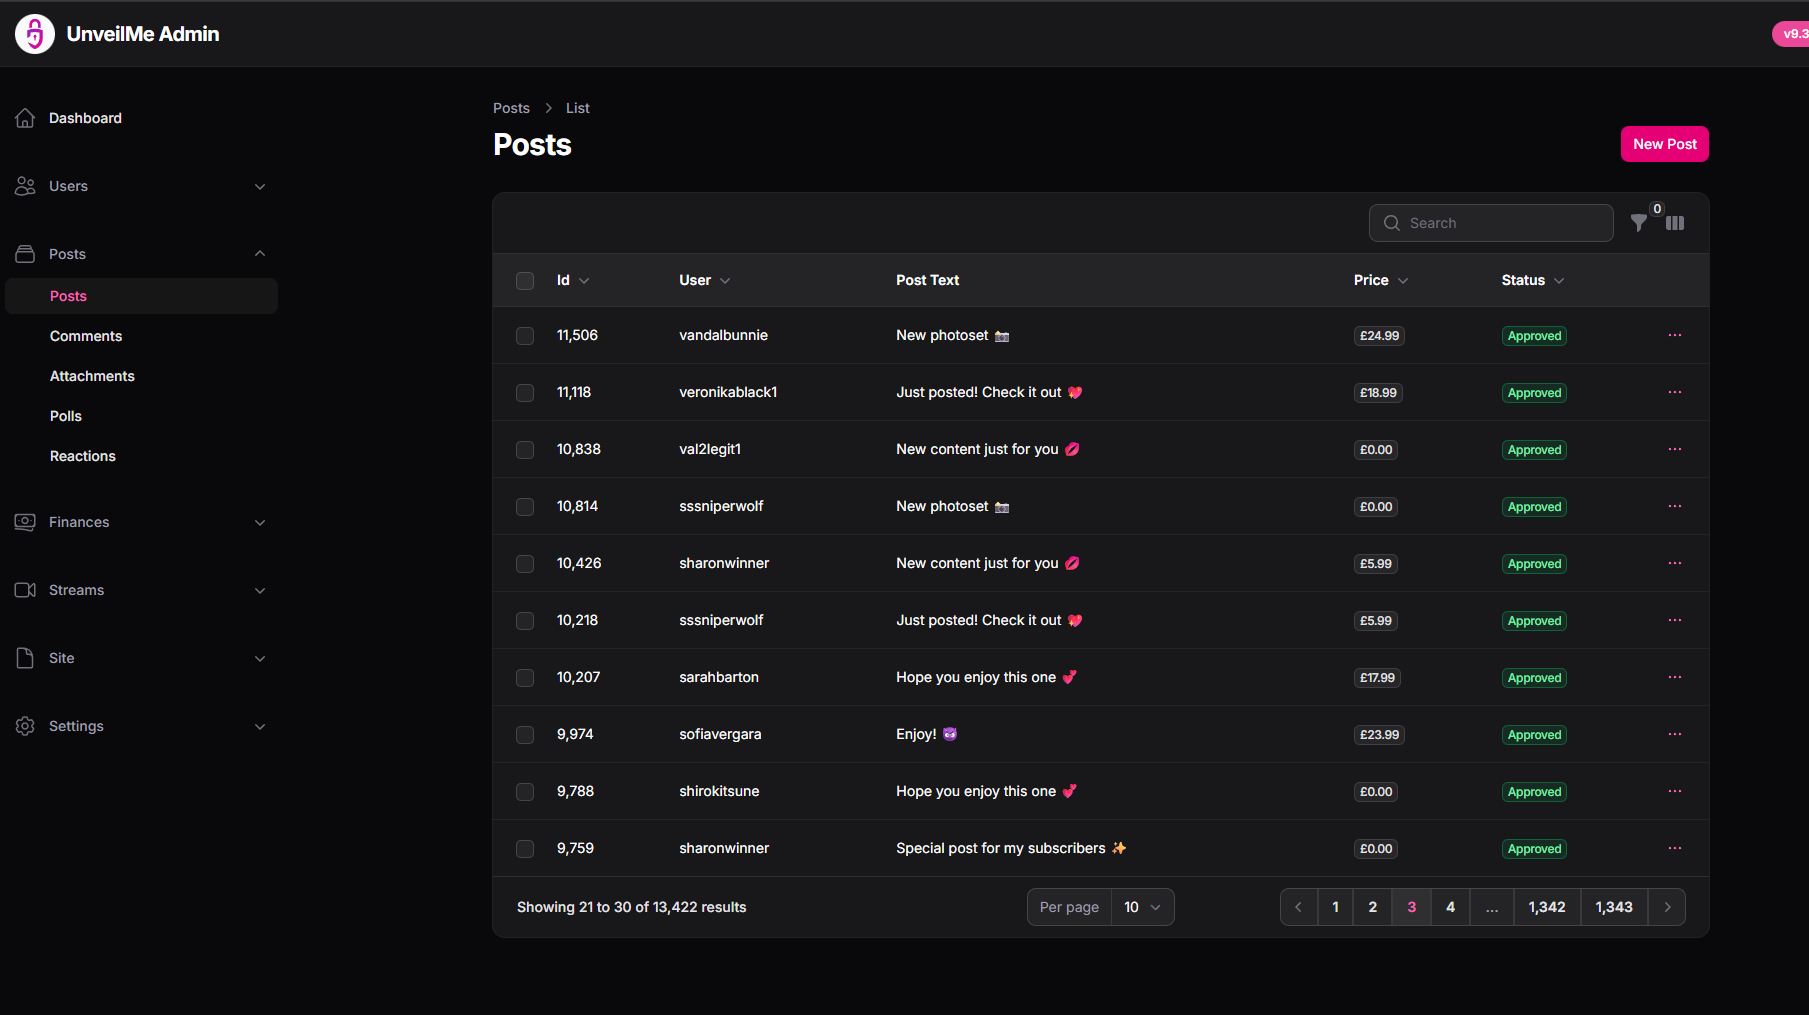
Task: Click the Dashboard home icon
Action: (25, 118)
